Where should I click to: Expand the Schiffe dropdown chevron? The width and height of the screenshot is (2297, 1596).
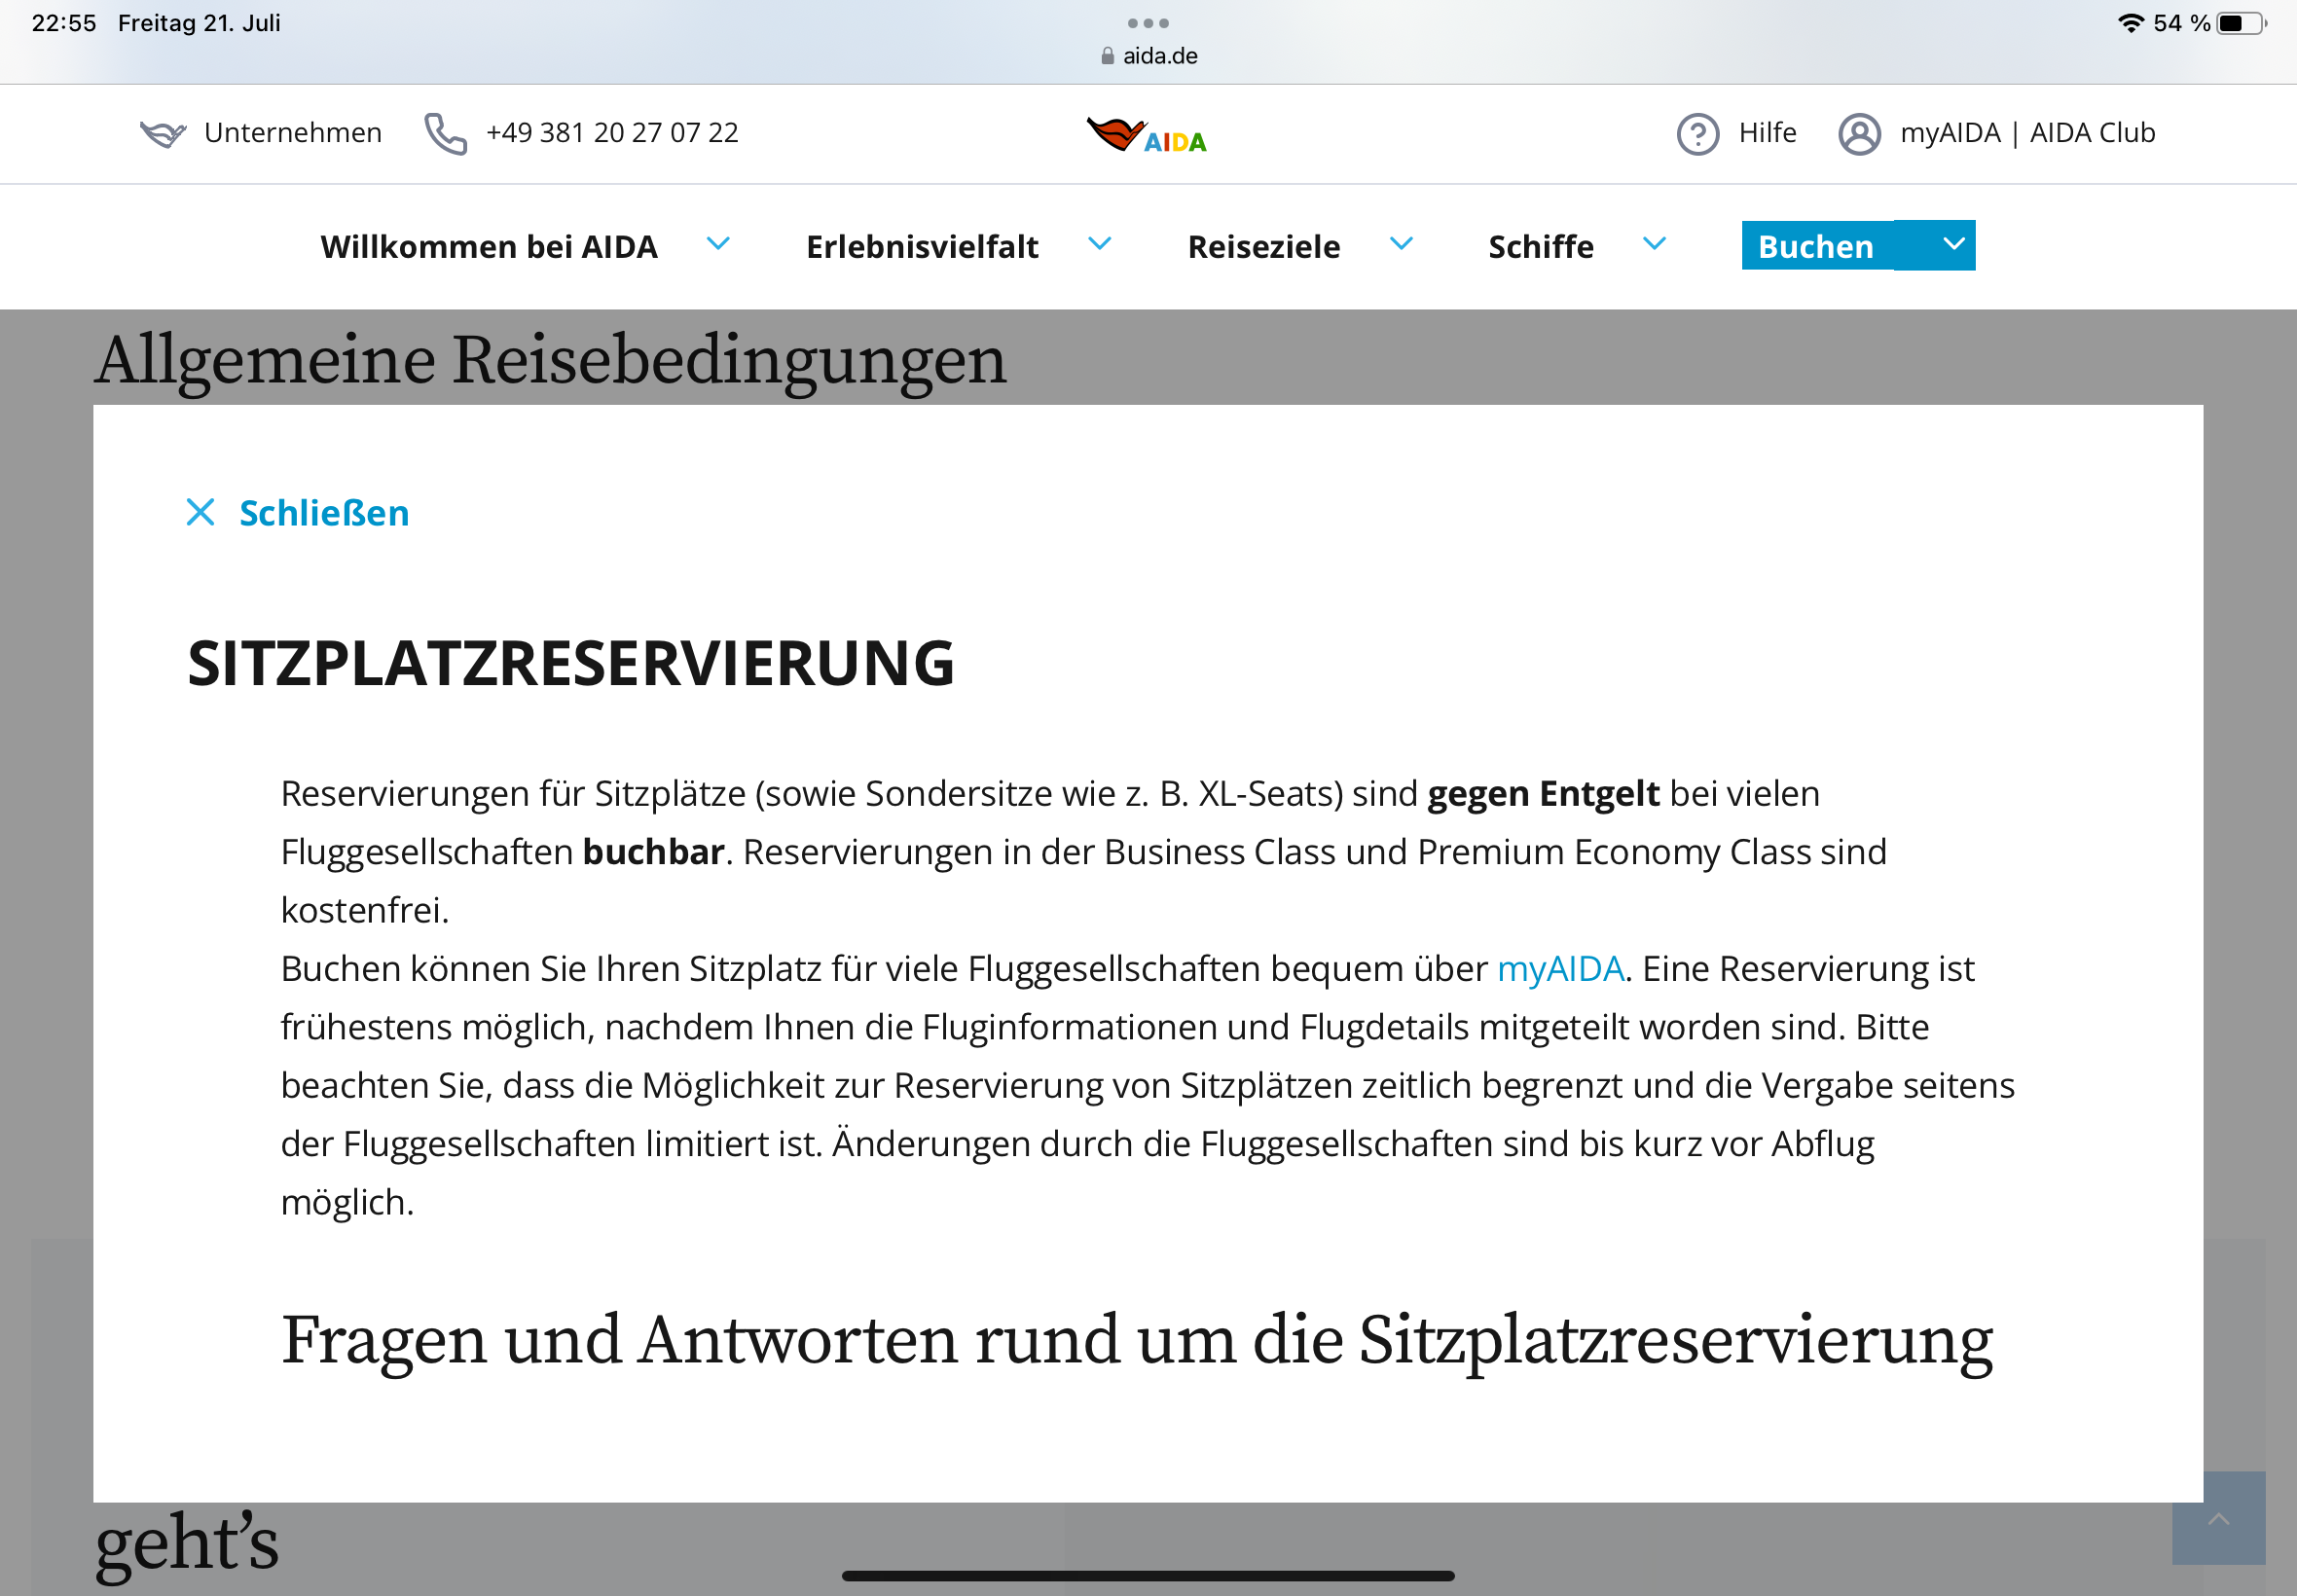(x=1654, y=244)
